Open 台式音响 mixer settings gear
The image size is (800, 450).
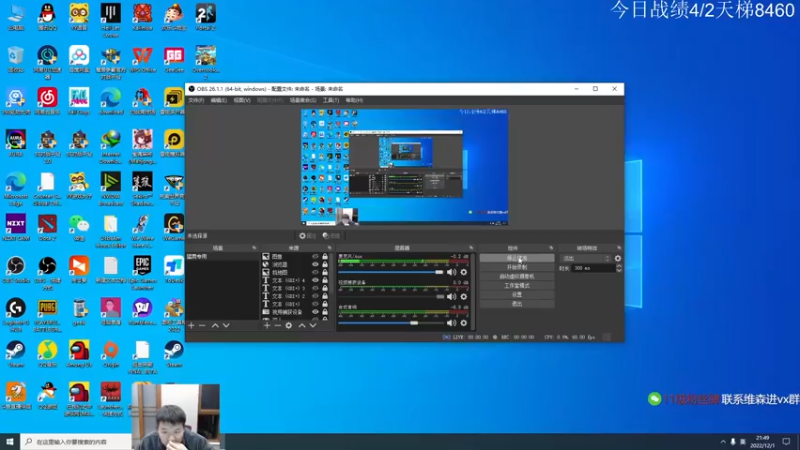click(x=464, y=322)
